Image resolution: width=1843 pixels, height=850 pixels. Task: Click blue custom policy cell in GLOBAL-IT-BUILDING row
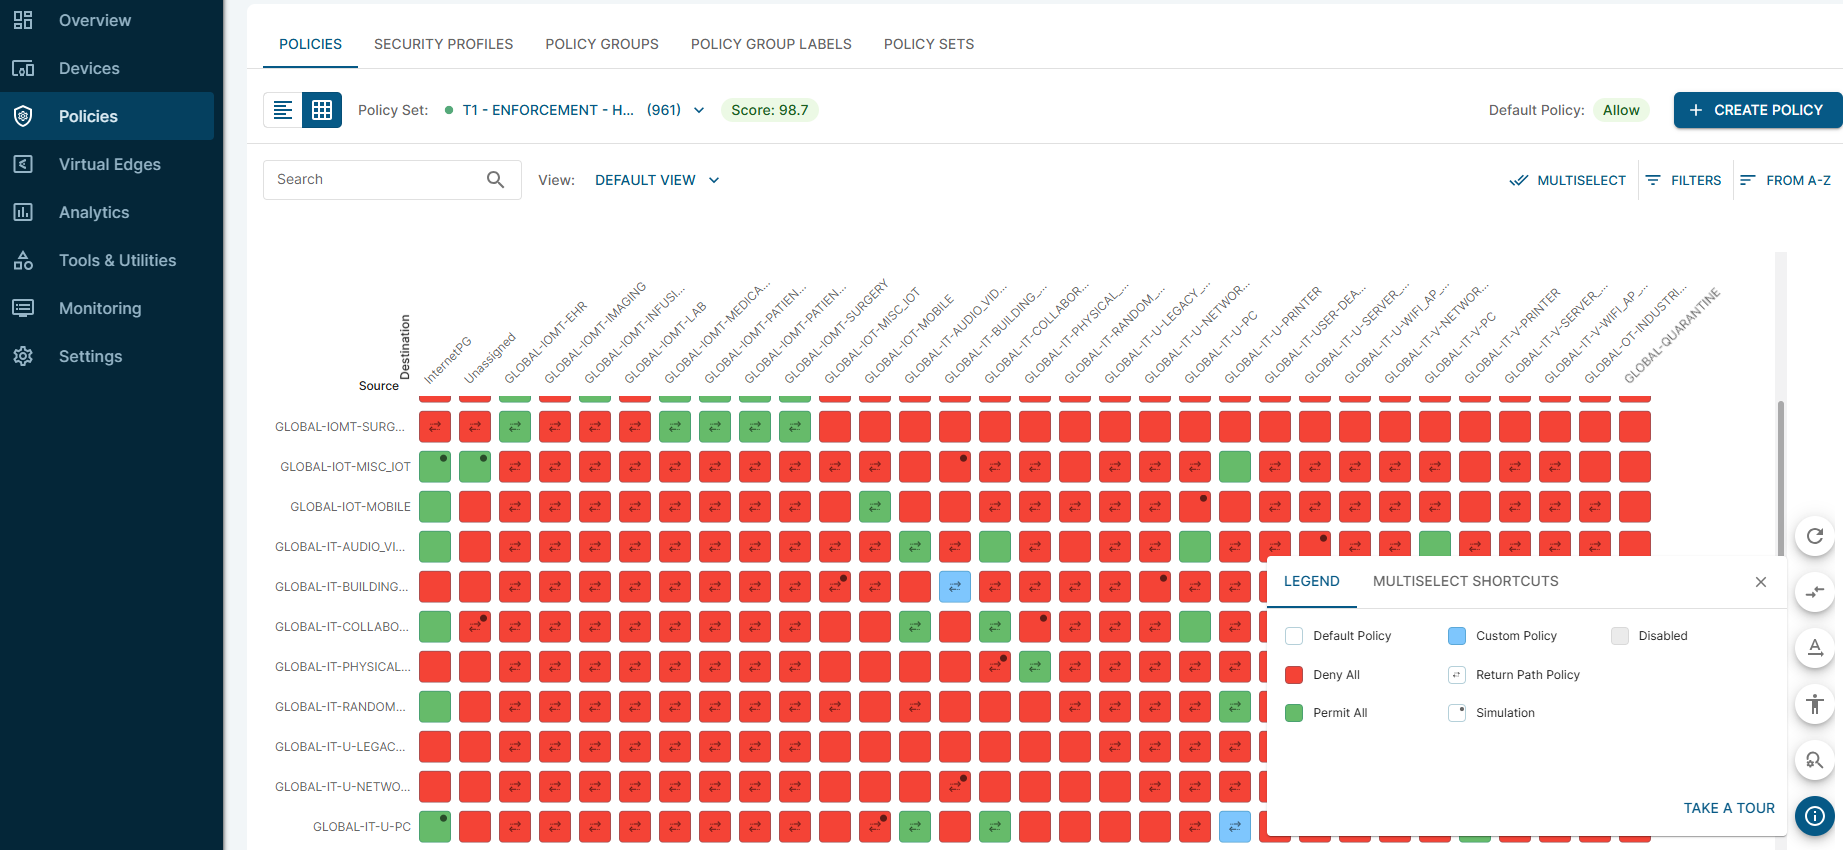coord(955,587)
